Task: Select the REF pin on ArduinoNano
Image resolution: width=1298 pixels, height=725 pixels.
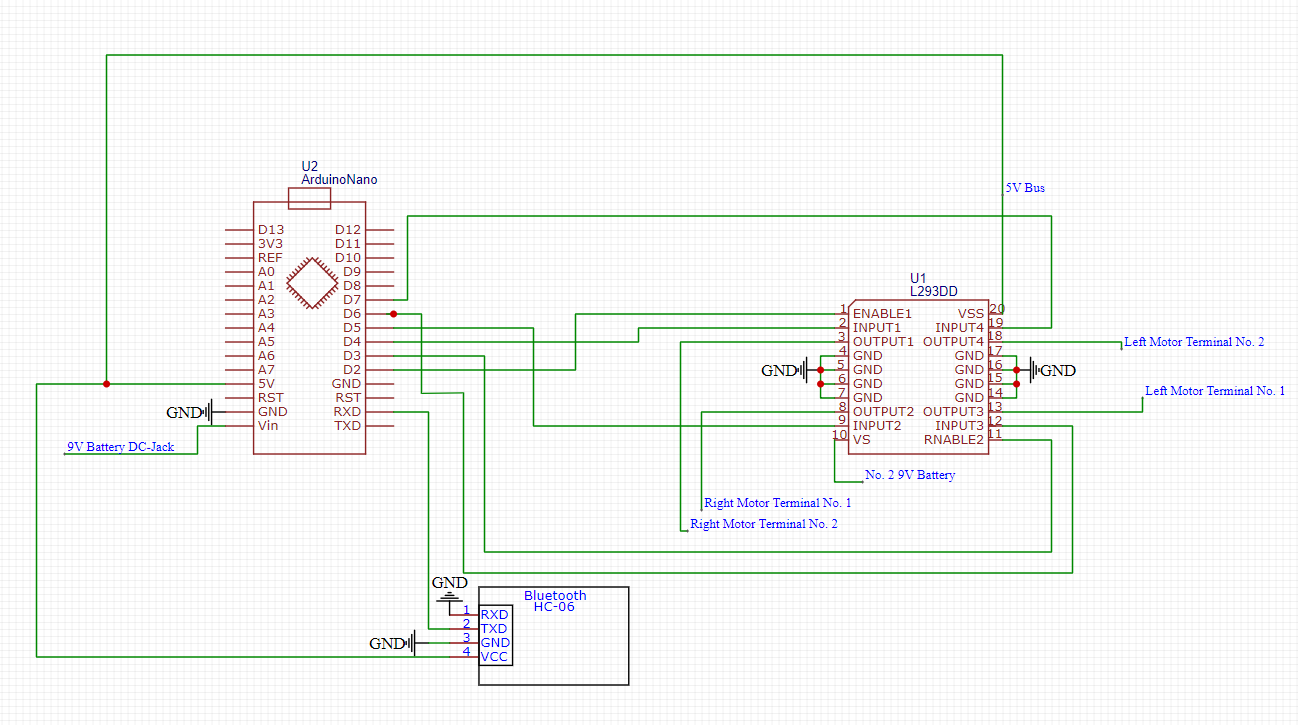Action: tap(270, 258)
